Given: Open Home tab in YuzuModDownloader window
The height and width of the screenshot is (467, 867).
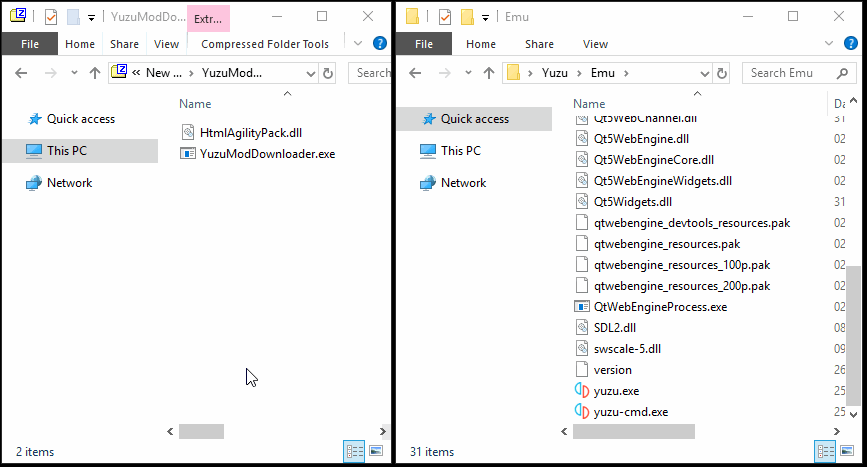Looking at the screenshot, I should 80,44.
